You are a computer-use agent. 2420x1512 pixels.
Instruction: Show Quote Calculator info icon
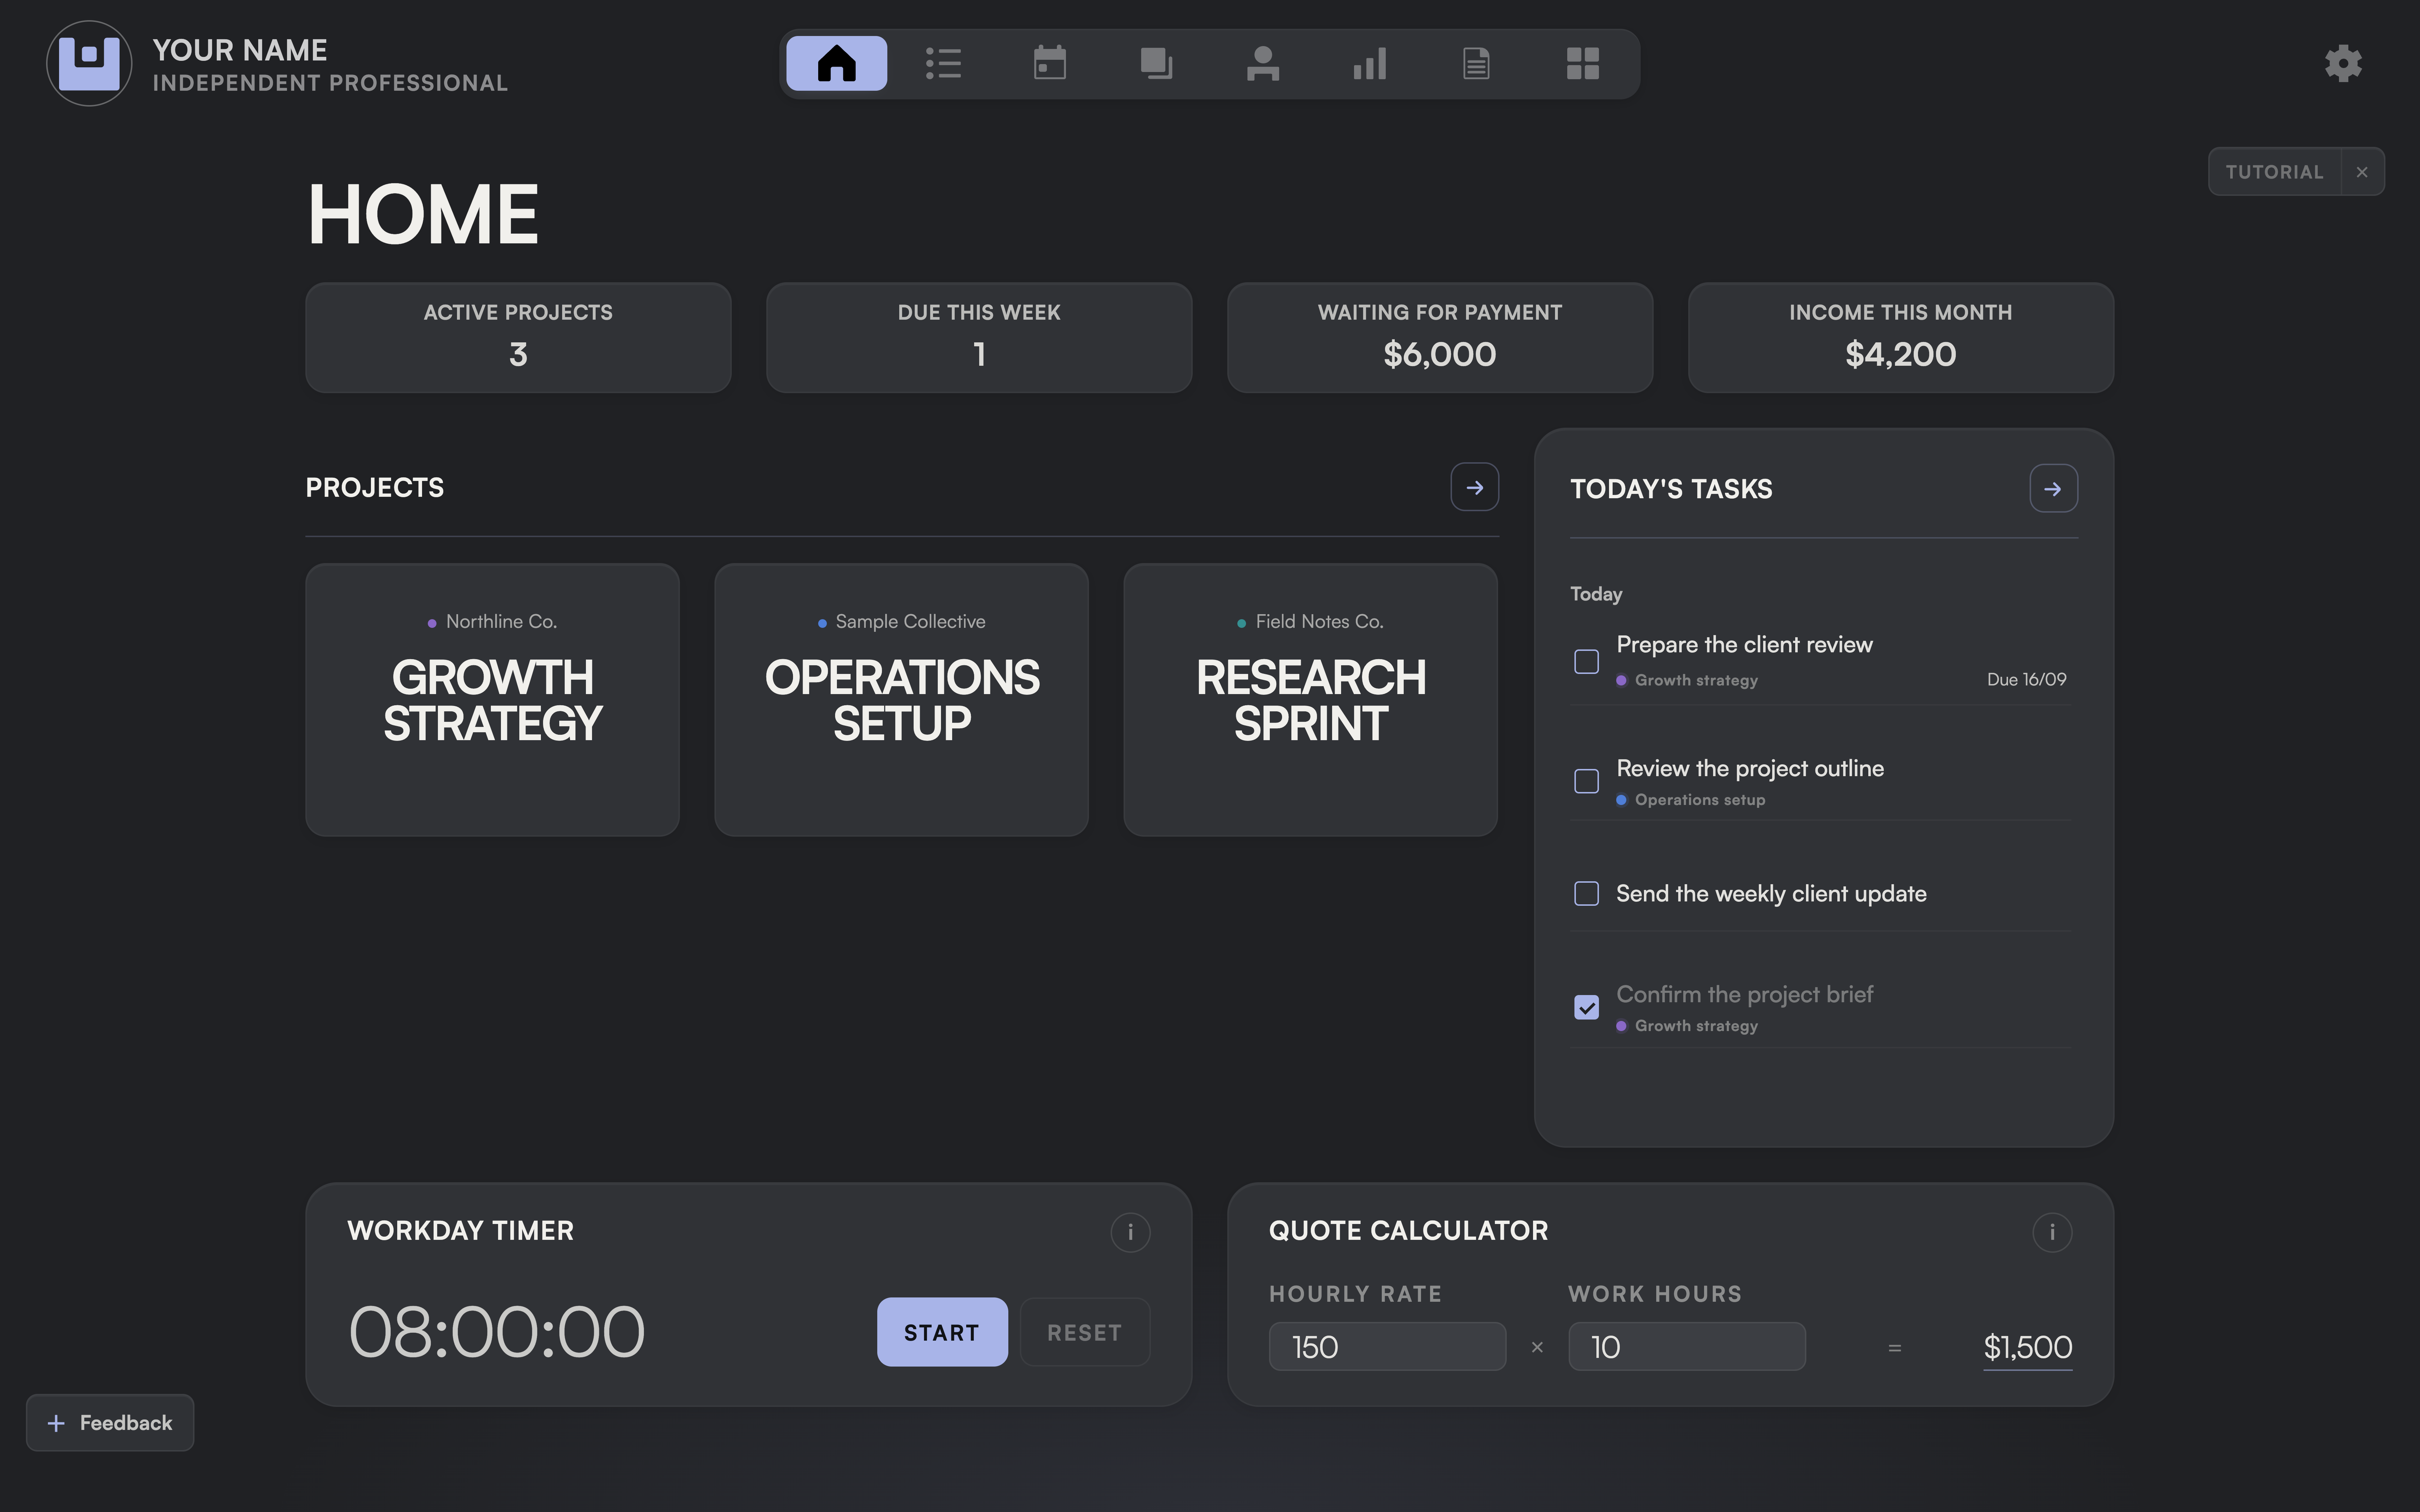(x=2052, y=1232)
